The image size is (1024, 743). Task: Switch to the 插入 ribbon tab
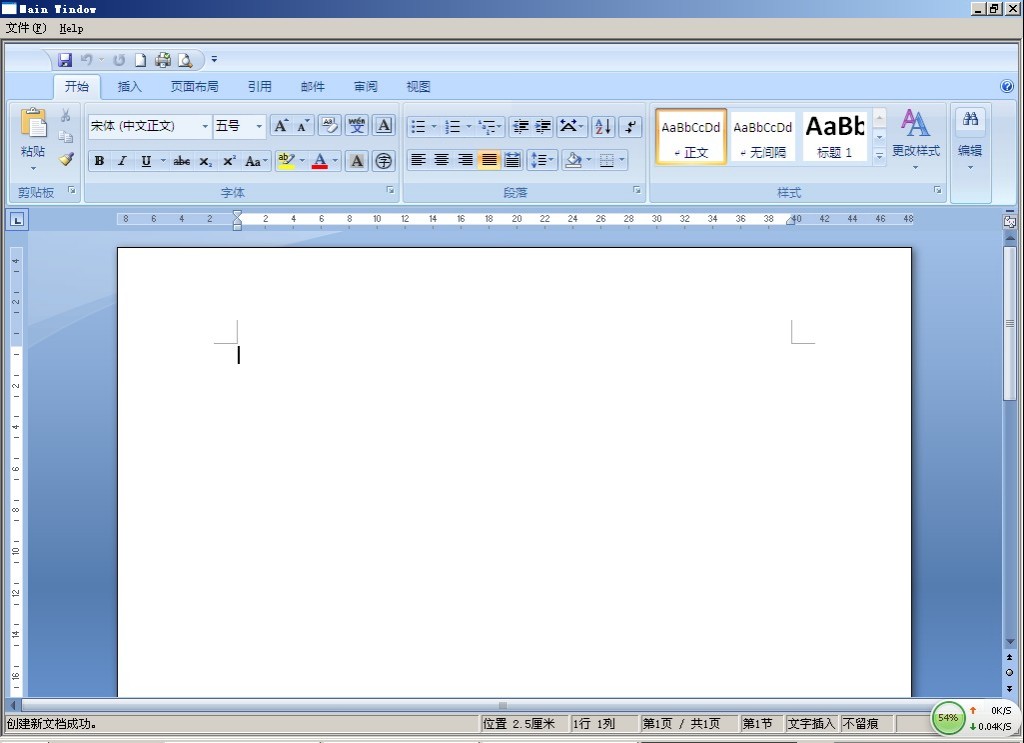point(130,87)
